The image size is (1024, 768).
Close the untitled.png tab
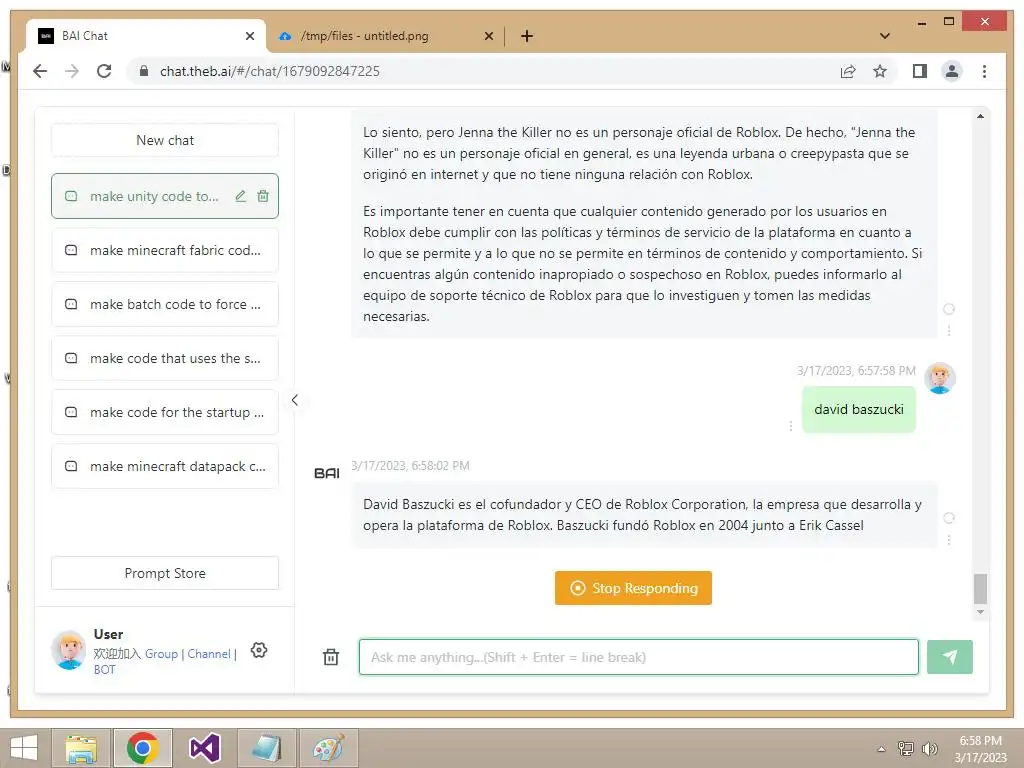point(488,36)
